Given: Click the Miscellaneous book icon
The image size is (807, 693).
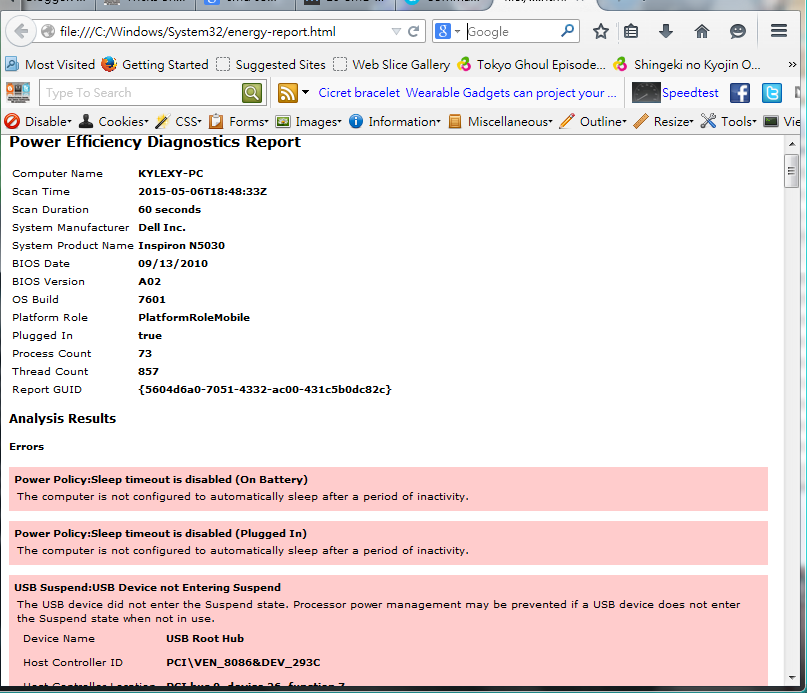Looking at the screenshot, I should [x=455, y=122].
